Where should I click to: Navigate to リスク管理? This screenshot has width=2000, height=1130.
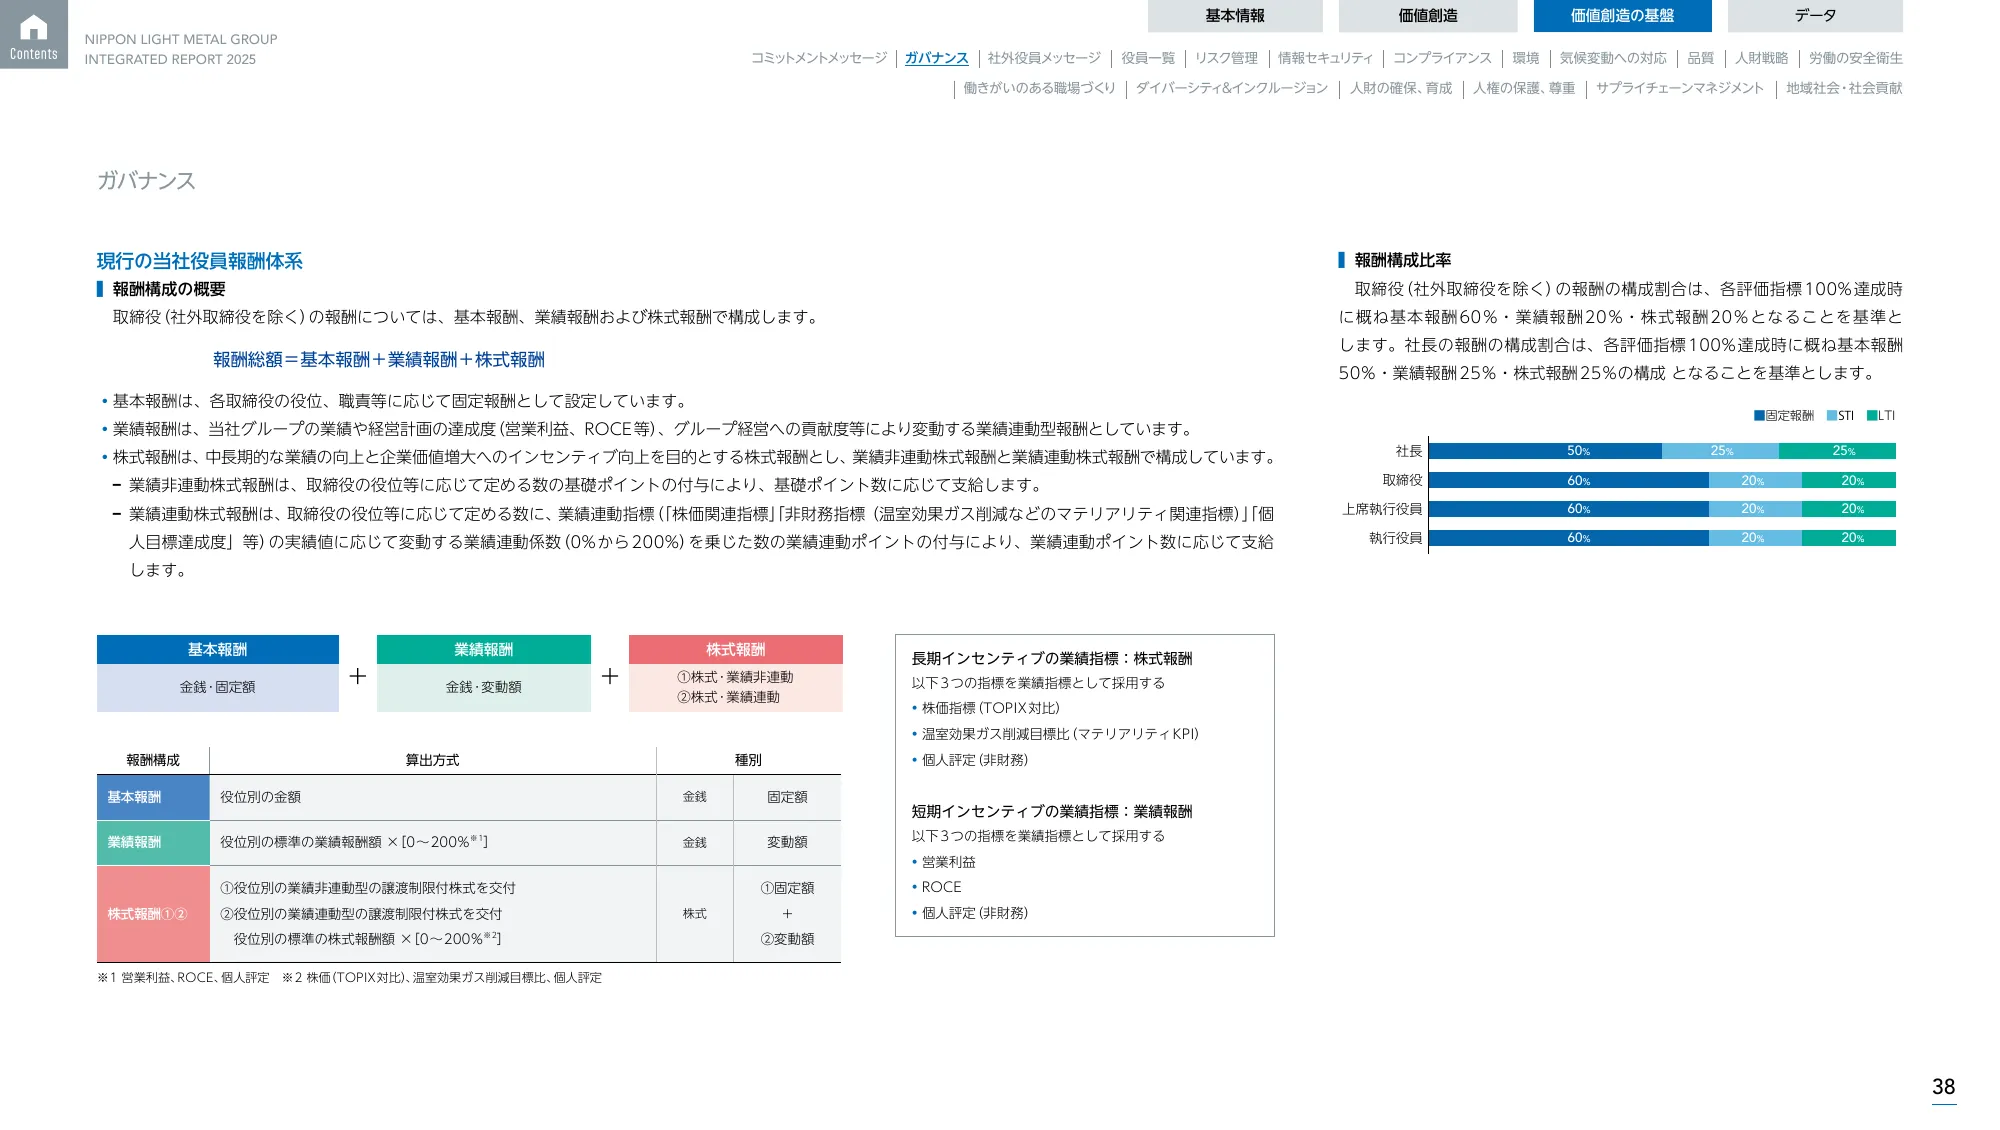coord(1227,58)
